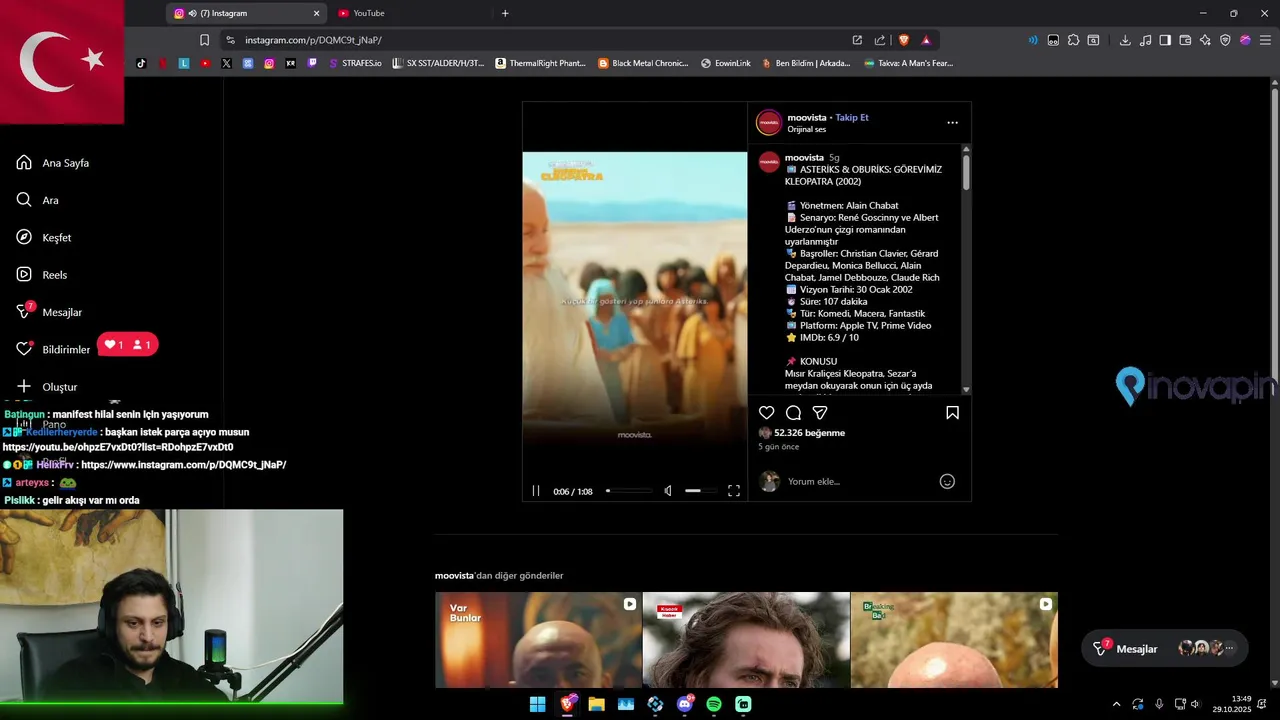This screenshot has width=1280, height=720.
Task: Seek on the video progress bar
Action: pos(629,491)
